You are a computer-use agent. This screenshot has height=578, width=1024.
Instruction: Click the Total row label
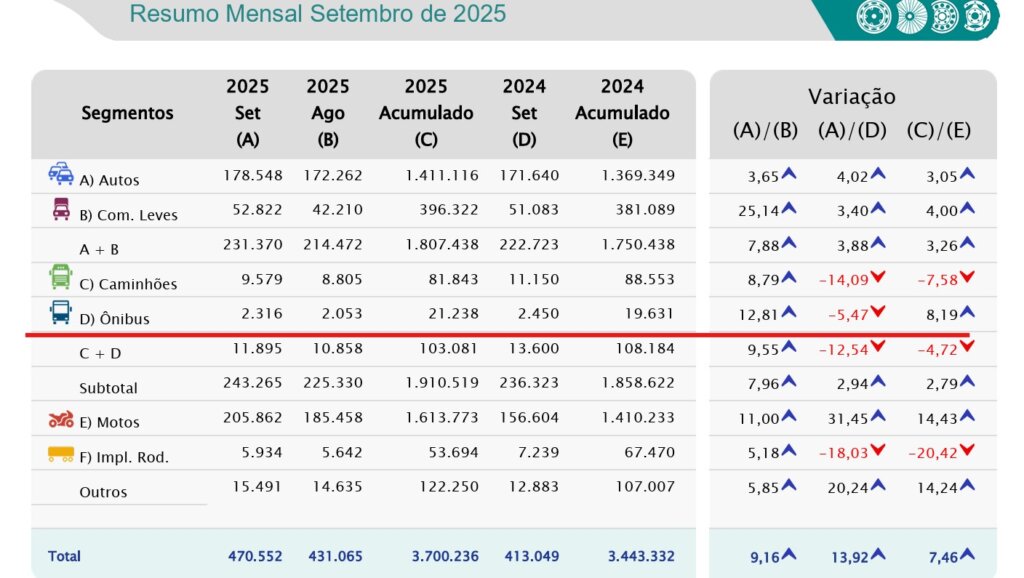click(x=64, y=556)
